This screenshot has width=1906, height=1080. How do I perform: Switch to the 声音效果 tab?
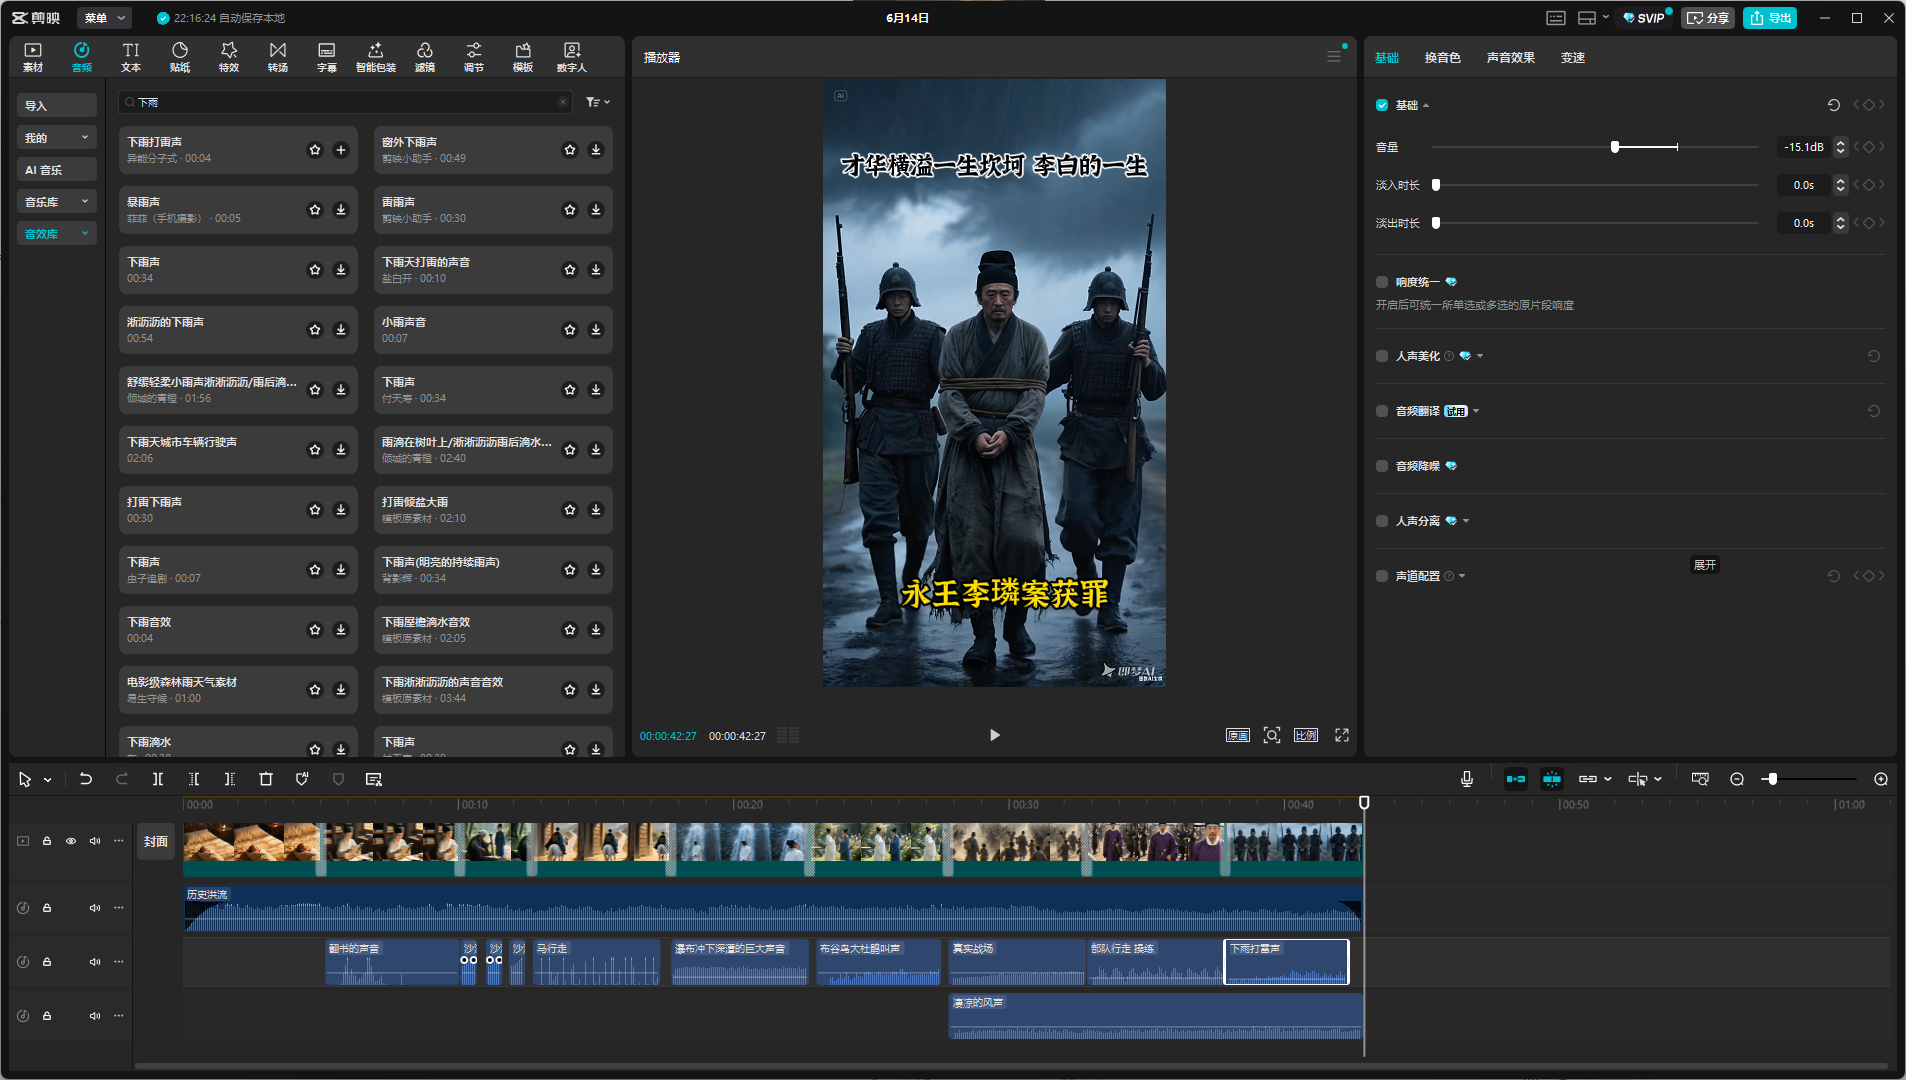1510,58
